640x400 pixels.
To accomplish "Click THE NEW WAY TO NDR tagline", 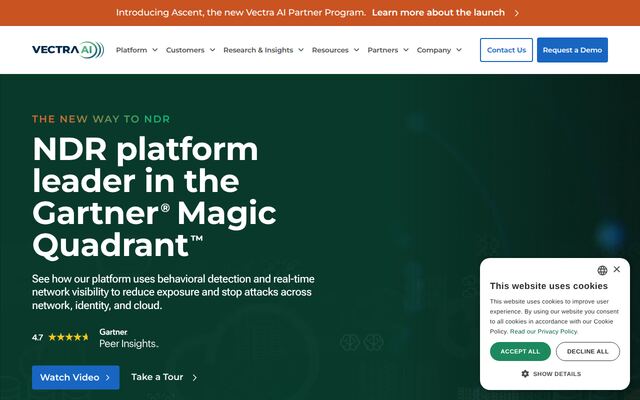I will tap(101, 119).
